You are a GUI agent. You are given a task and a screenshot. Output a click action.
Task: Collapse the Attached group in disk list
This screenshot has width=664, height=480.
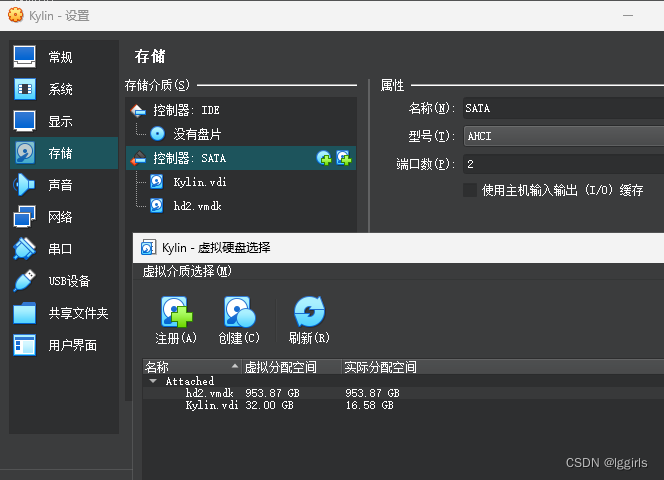click(x=153, y=381)
